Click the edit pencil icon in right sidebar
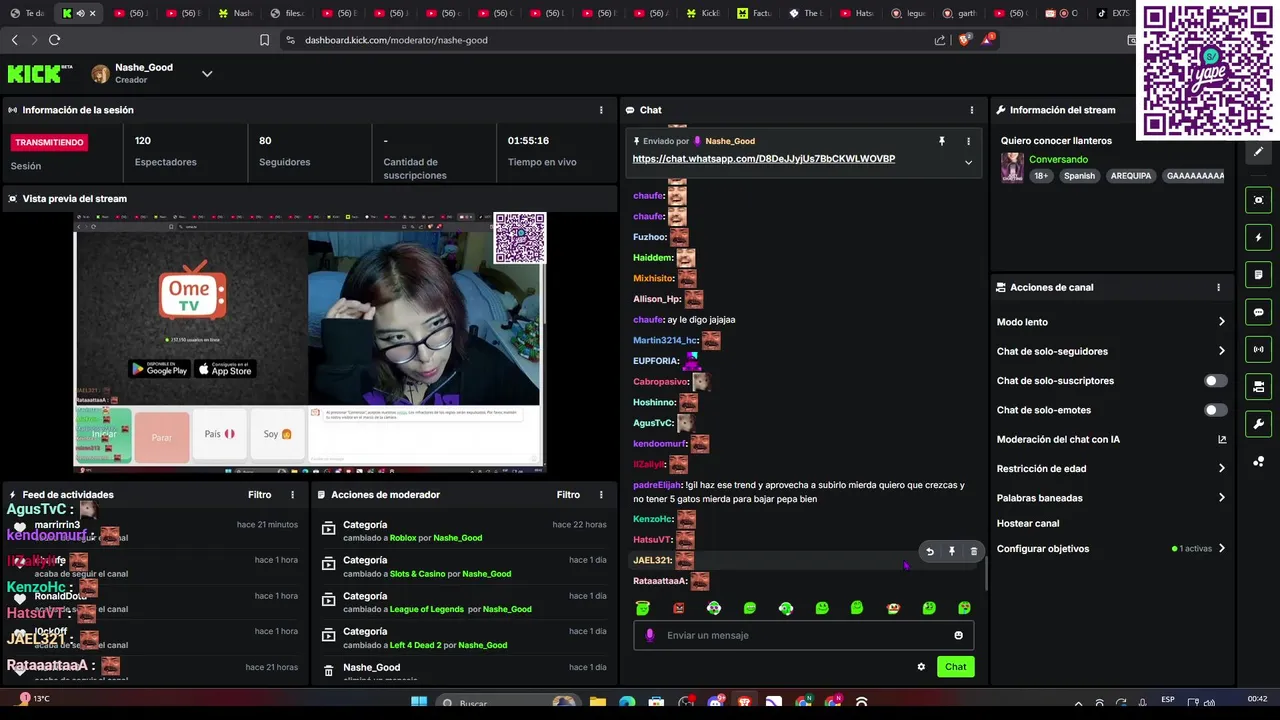The image size is (1280, 720). pos(1258,152)
